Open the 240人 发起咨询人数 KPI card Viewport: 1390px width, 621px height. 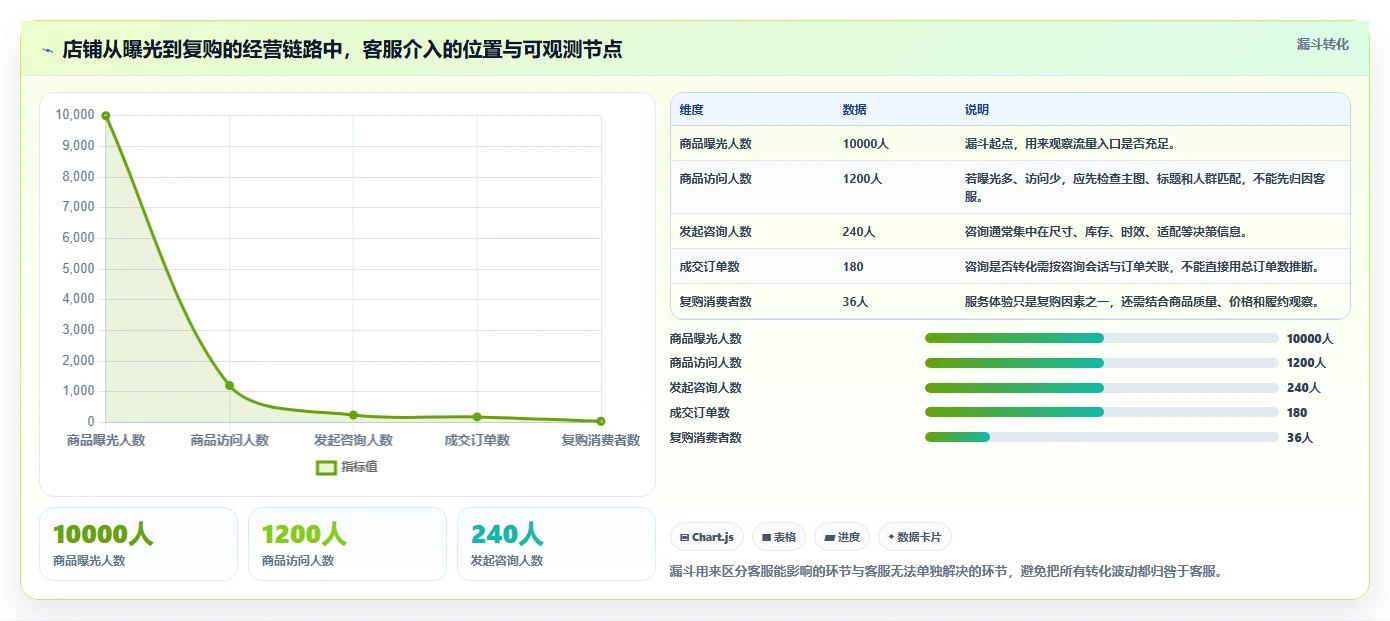(x=556, y=544)
